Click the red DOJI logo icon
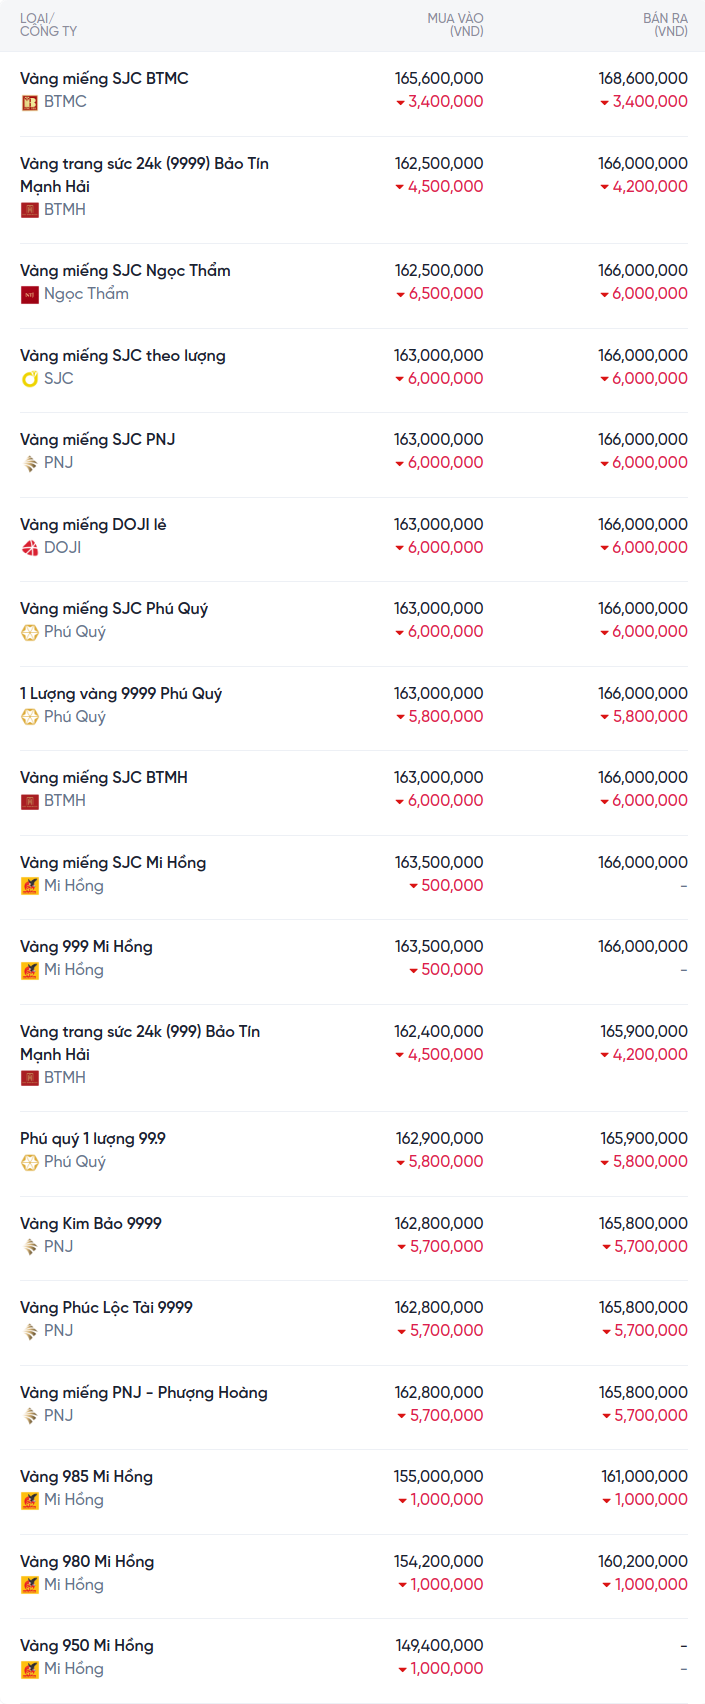The width and height of the screenshot is (705, 1704). [30, 548]
